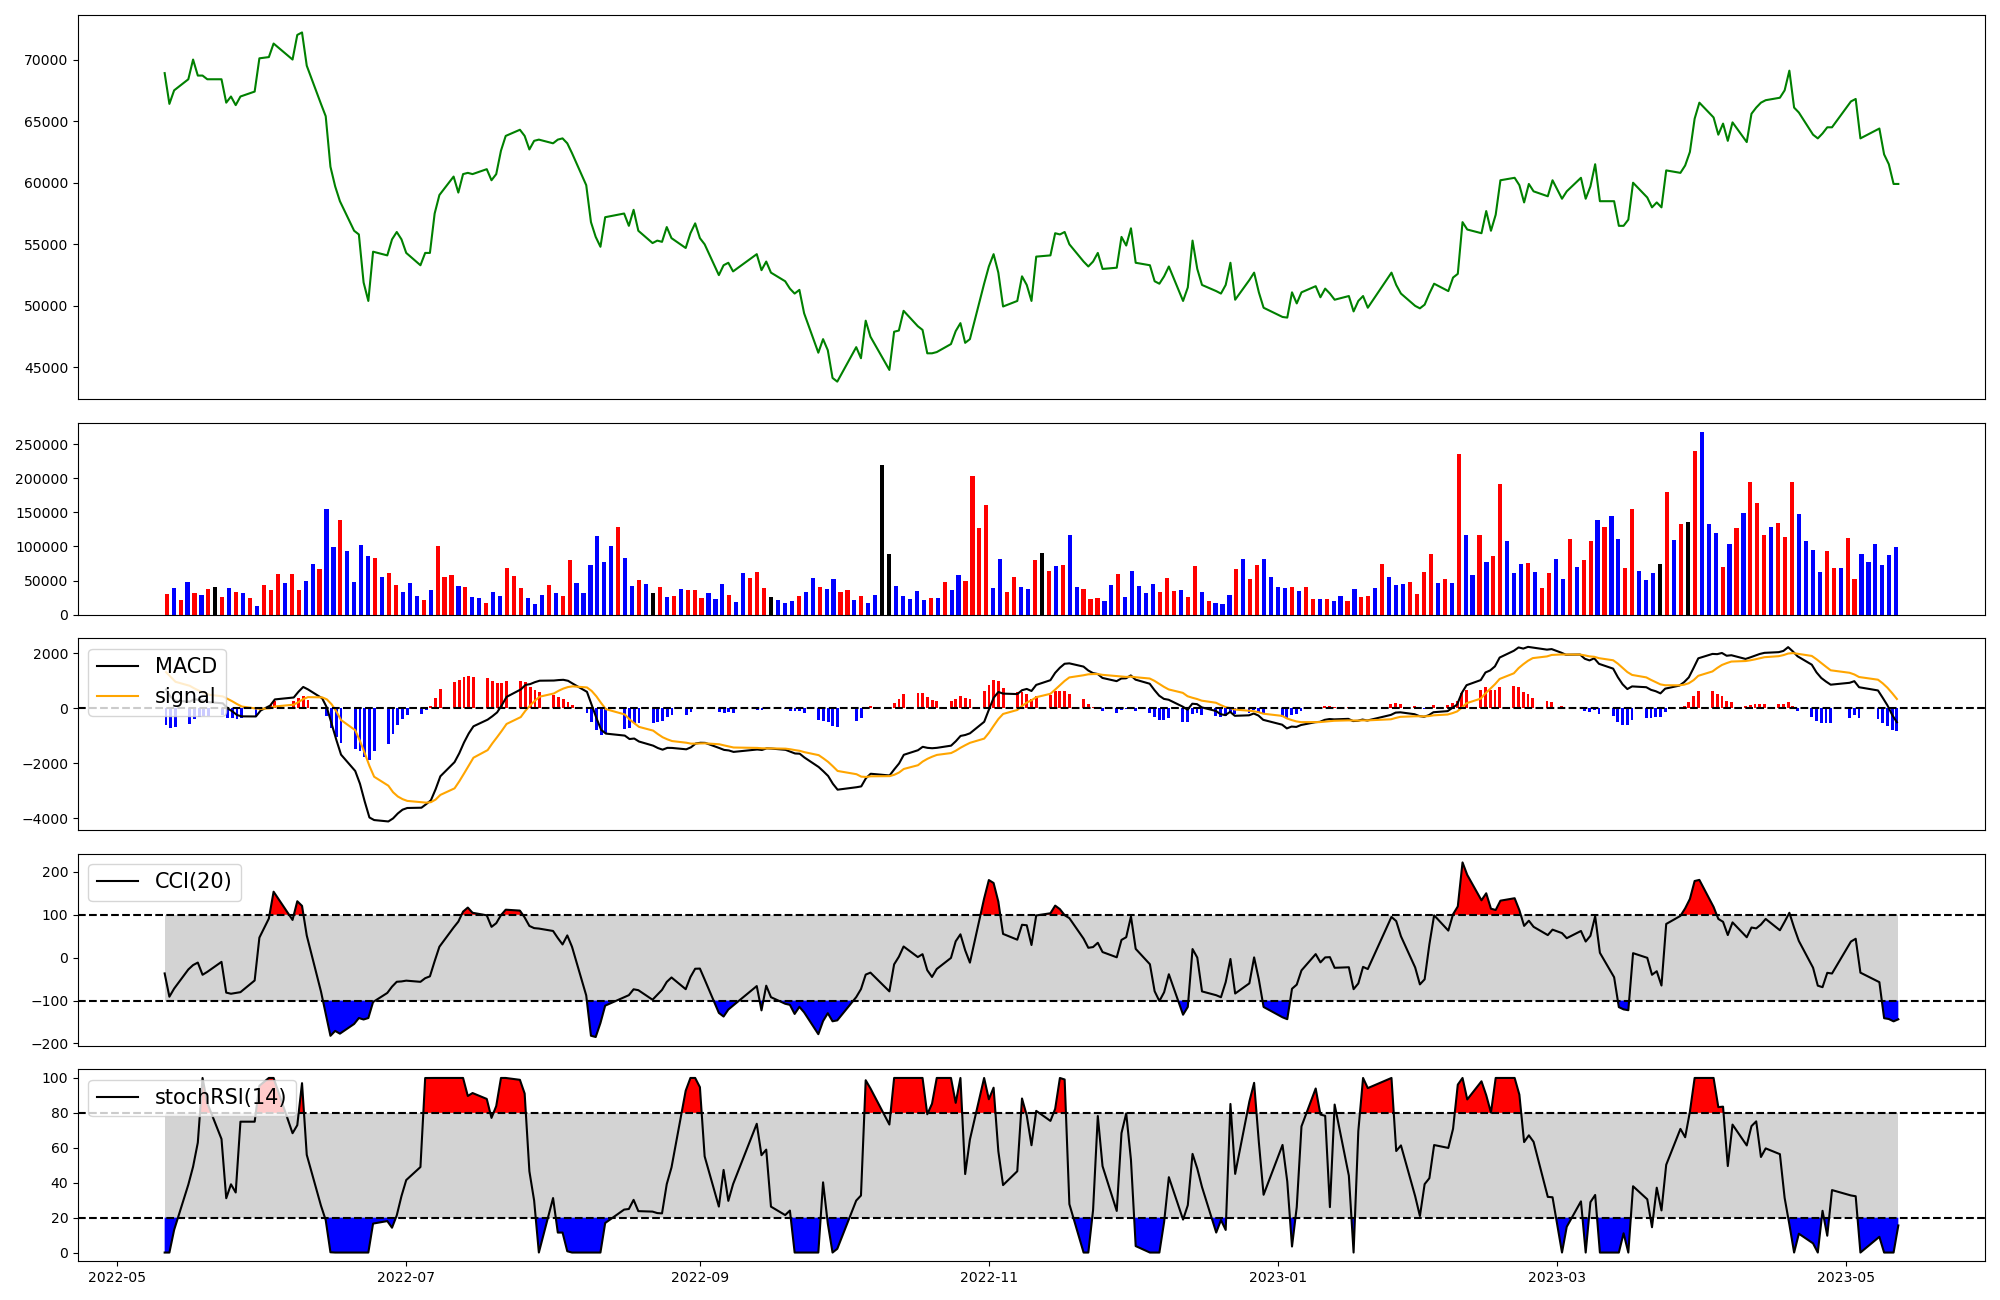Click the black MACD line swatch in legend

coord(120,666)
